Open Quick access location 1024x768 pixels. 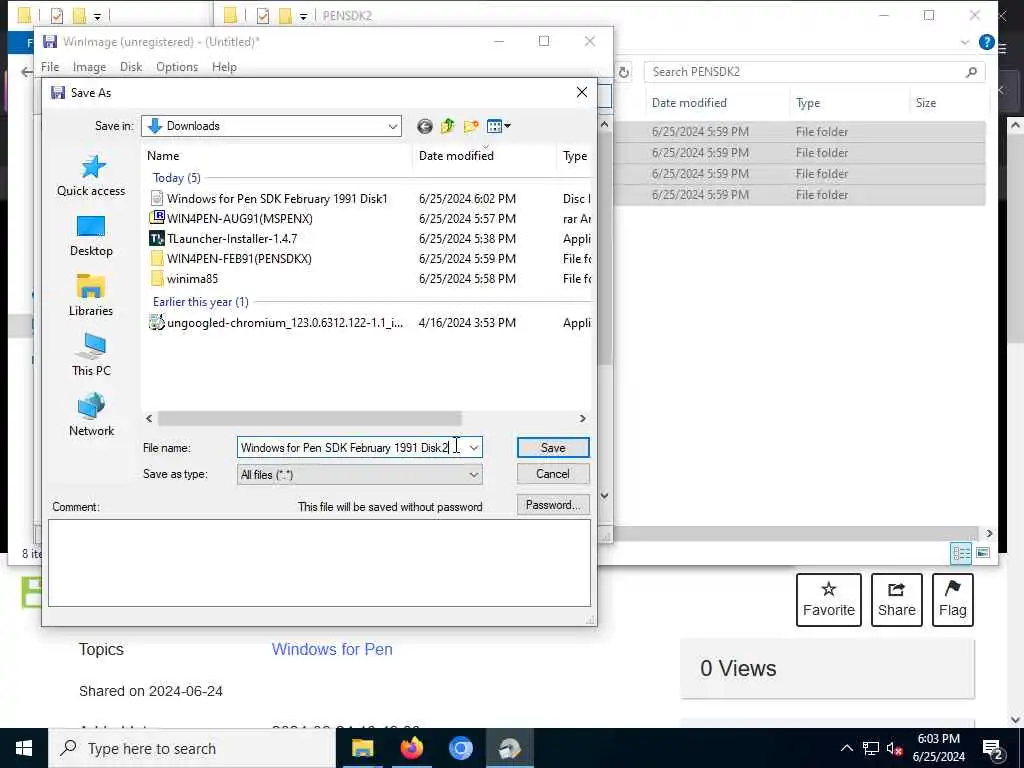point(91,176)
